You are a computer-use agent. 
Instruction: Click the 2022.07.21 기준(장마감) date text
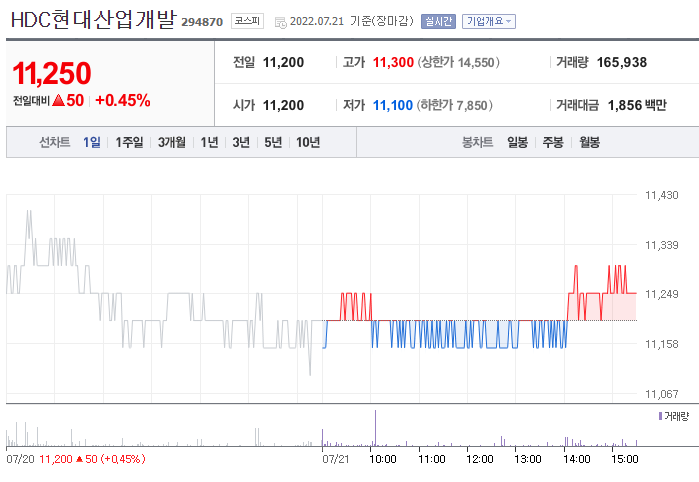(x=352, y=21)
